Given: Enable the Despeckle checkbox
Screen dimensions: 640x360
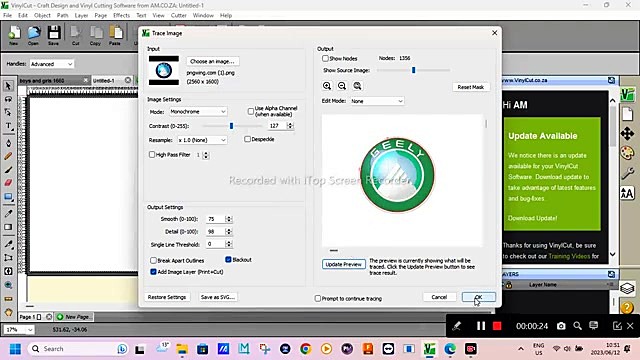Looking at the screenshot, I should pyautogui.click(x=247, y=139).
